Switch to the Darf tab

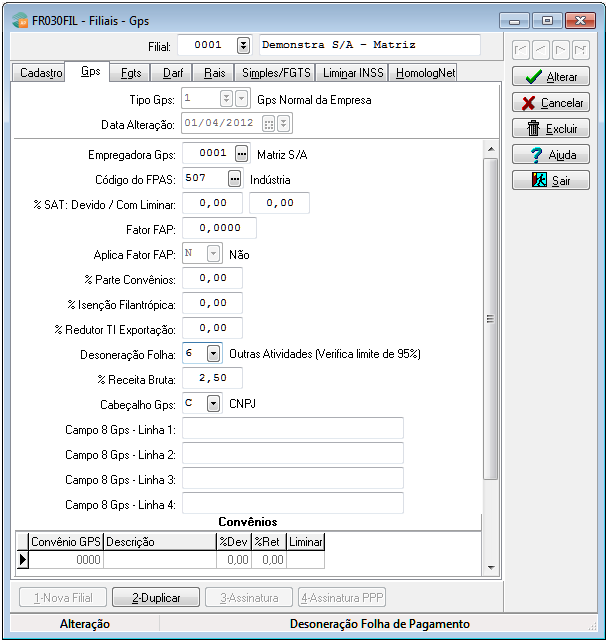173,73
